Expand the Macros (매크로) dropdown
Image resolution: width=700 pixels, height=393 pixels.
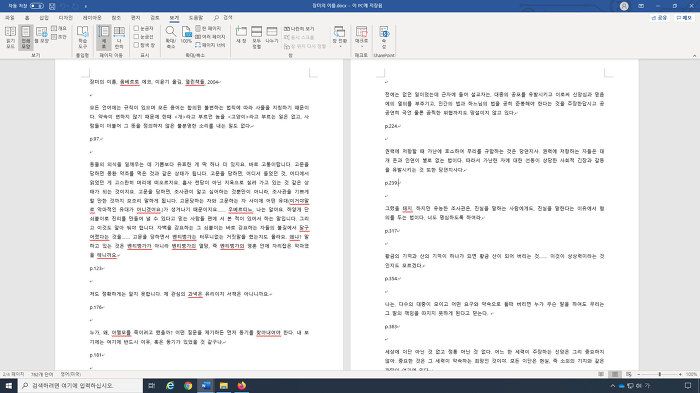tap(361, 37)
